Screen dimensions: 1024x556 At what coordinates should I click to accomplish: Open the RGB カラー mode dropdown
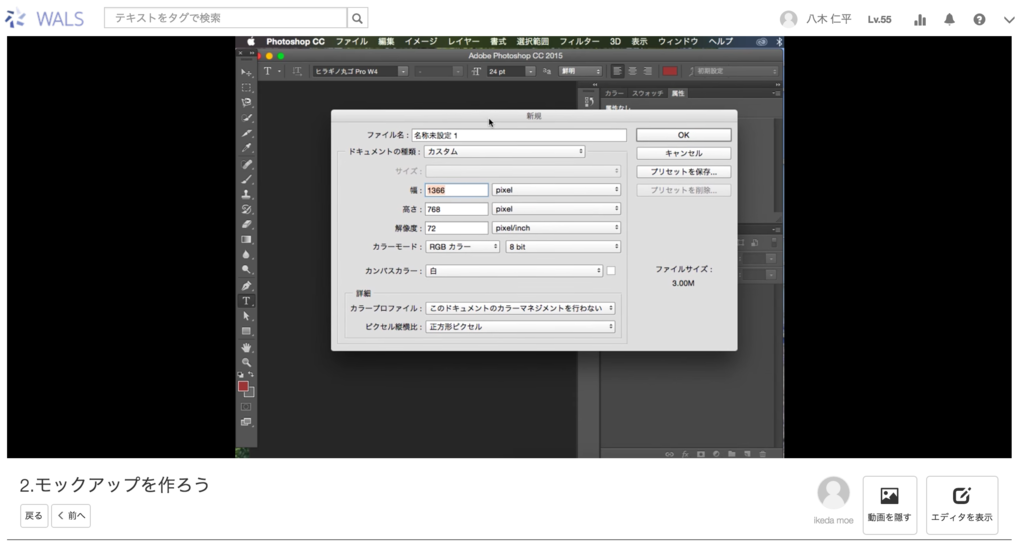[x=463, y=247]
